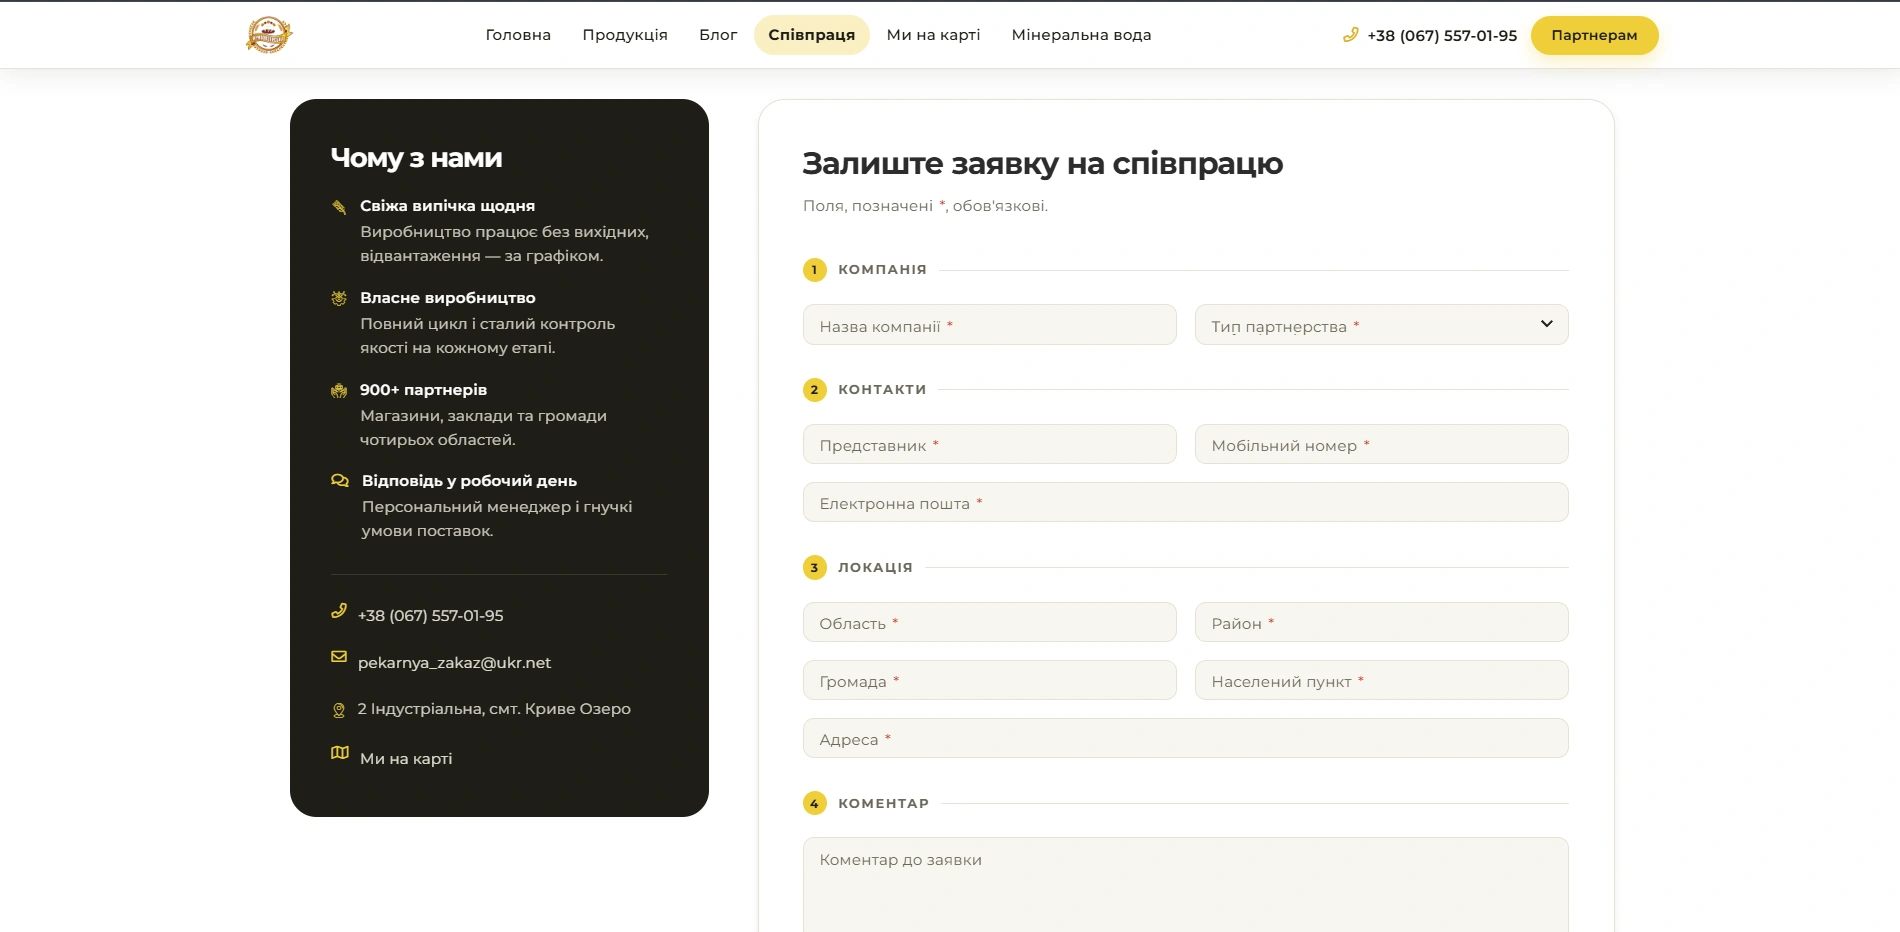Click the КОМЕНТАР section label
Image resolution: width=1900 pixels, height=932 pixels.
[x=883, y=804]
